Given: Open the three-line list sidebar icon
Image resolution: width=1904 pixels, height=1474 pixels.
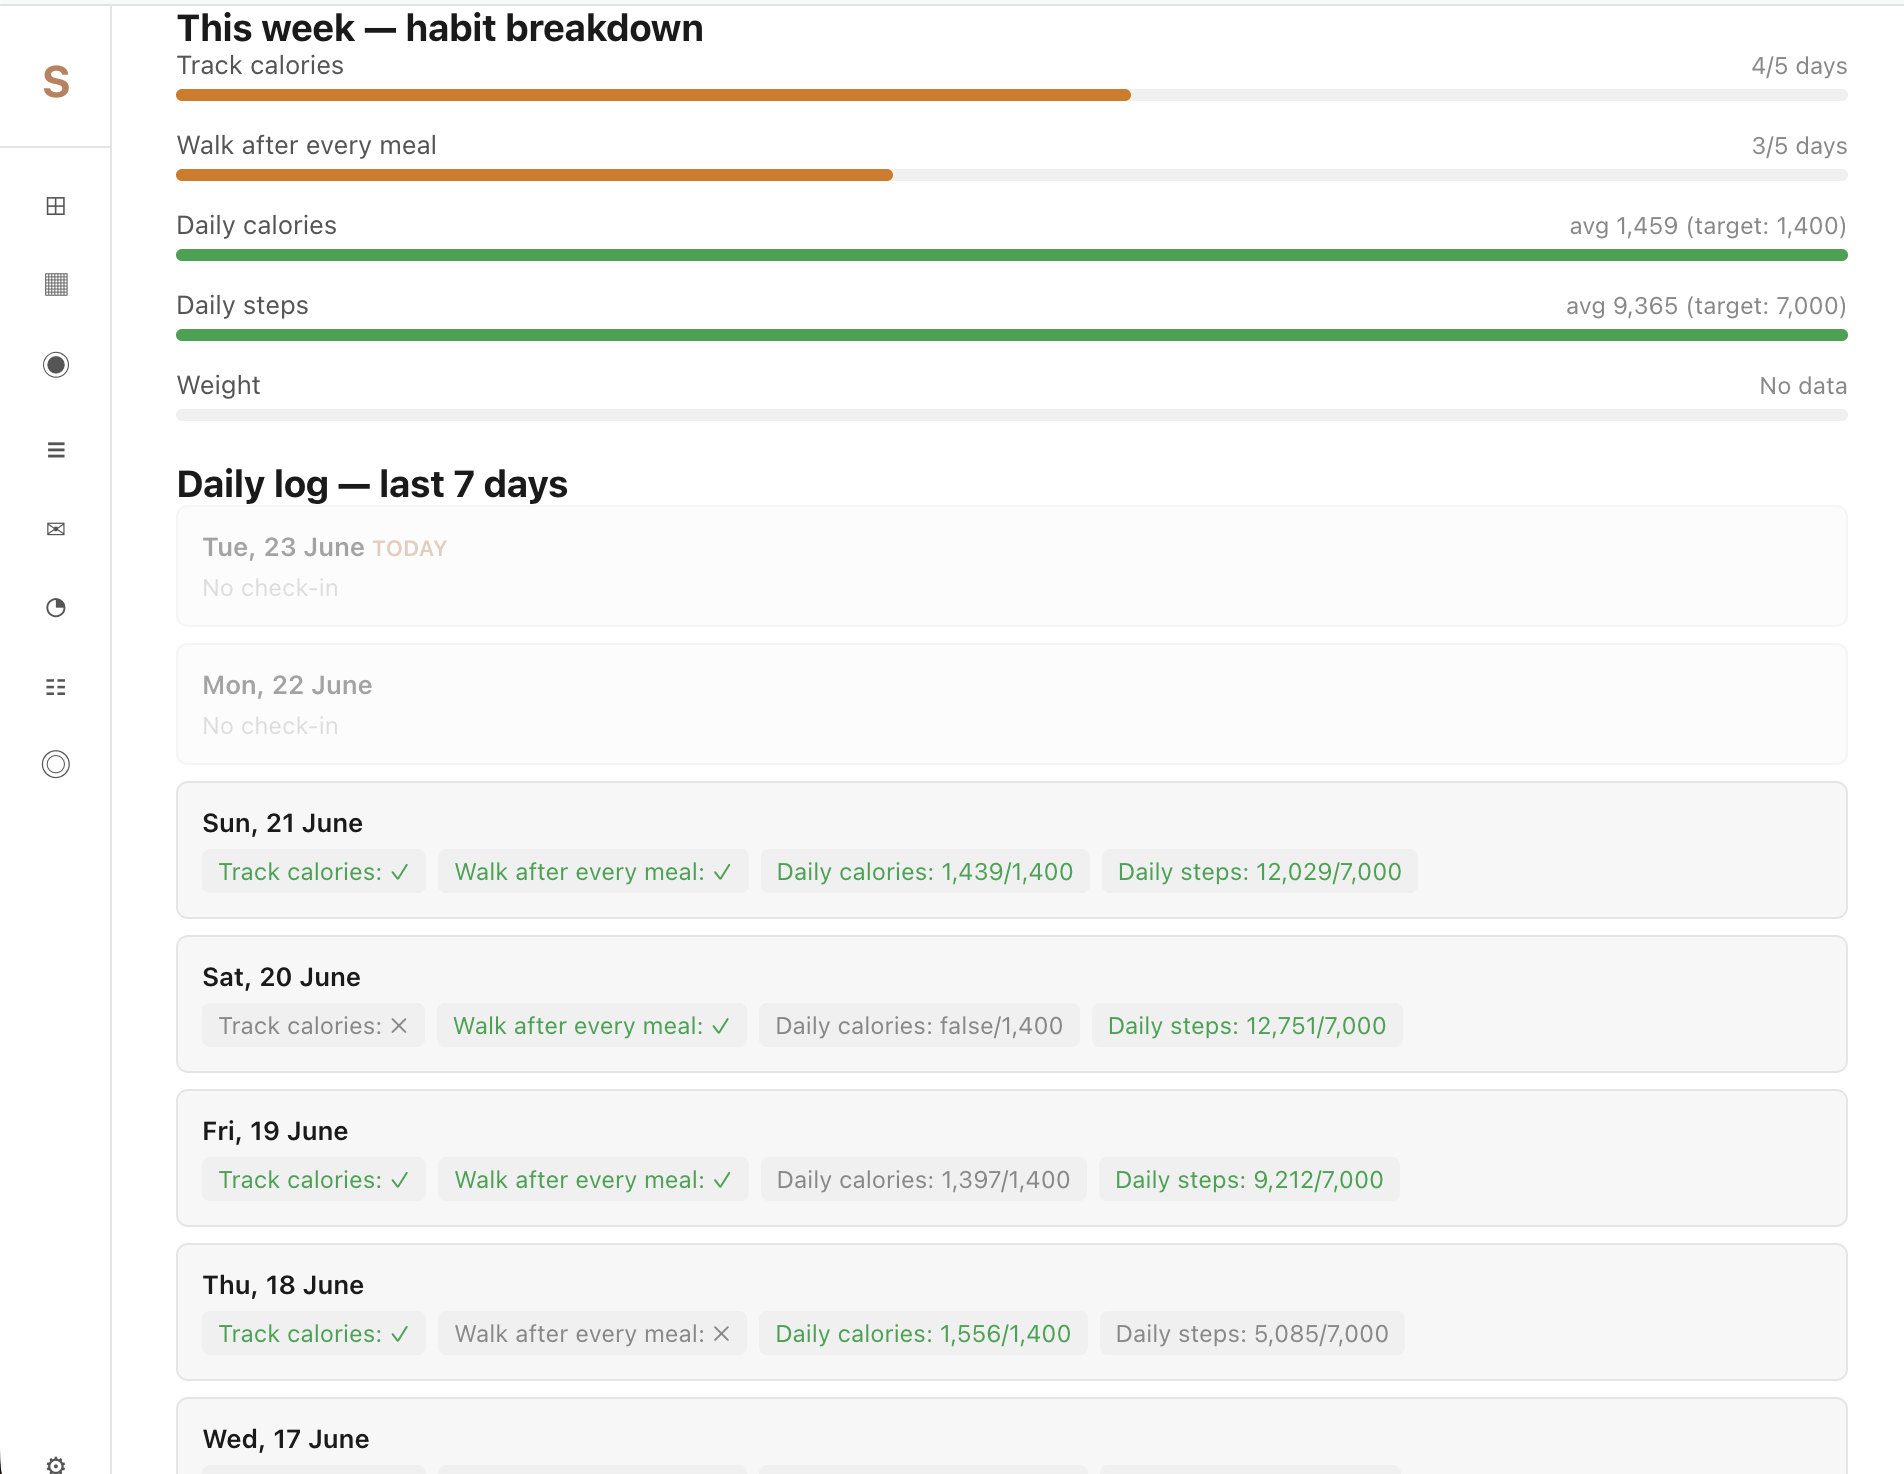Looking at the screenshot, I should tap(56, 450).
